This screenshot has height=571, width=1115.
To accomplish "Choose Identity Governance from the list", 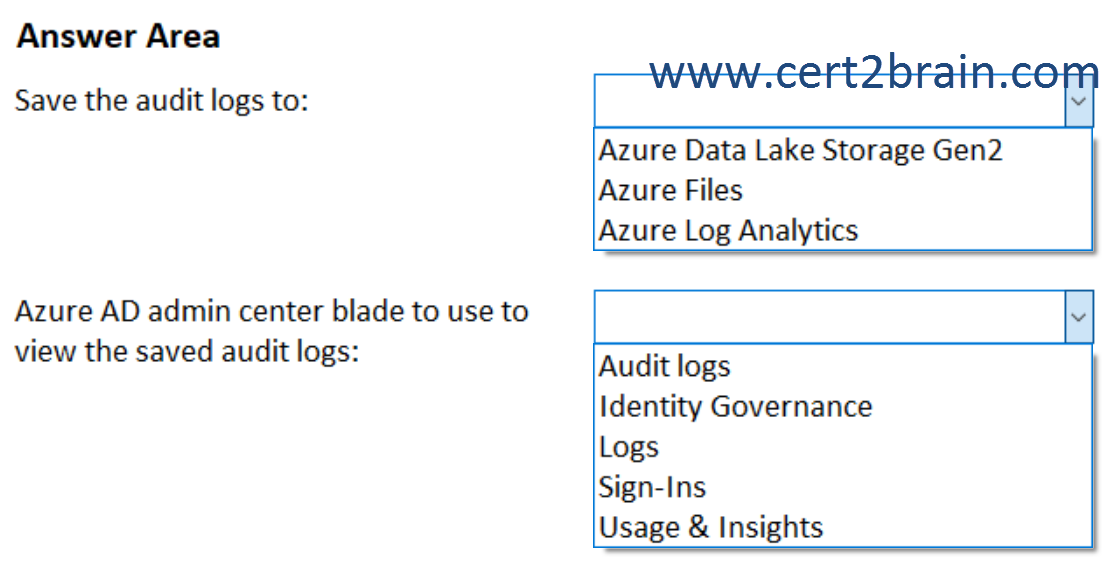I will 735,407.
